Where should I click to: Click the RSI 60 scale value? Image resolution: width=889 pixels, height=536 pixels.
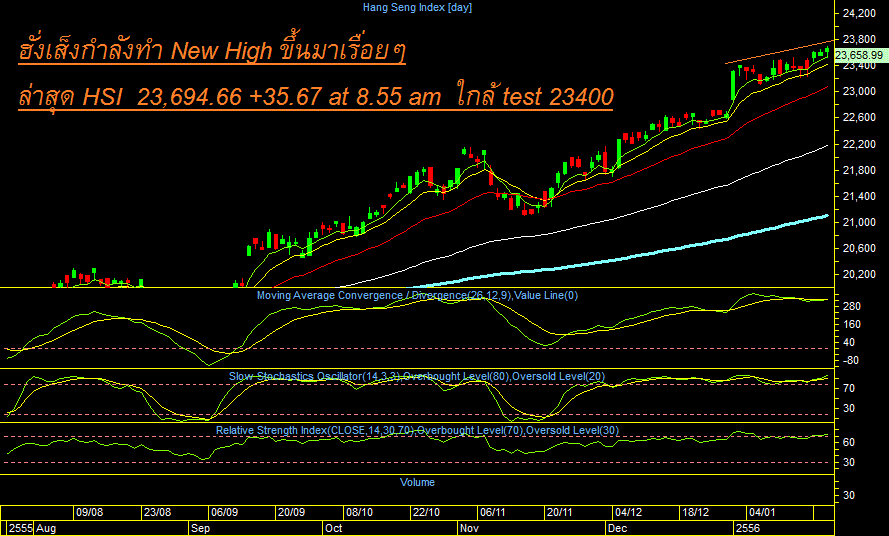849,442
